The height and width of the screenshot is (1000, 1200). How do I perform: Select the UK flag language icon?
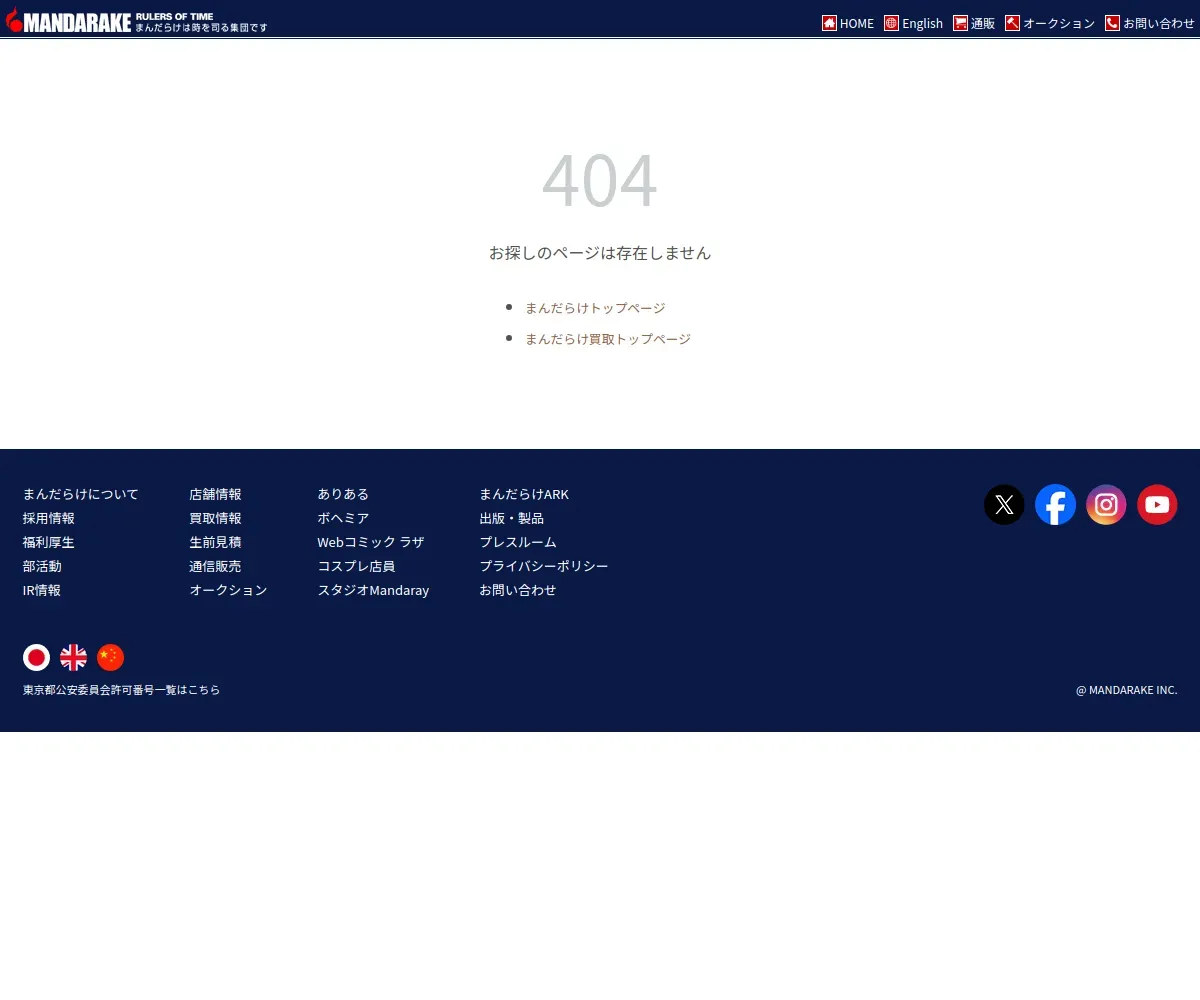(x=73, y=657)
